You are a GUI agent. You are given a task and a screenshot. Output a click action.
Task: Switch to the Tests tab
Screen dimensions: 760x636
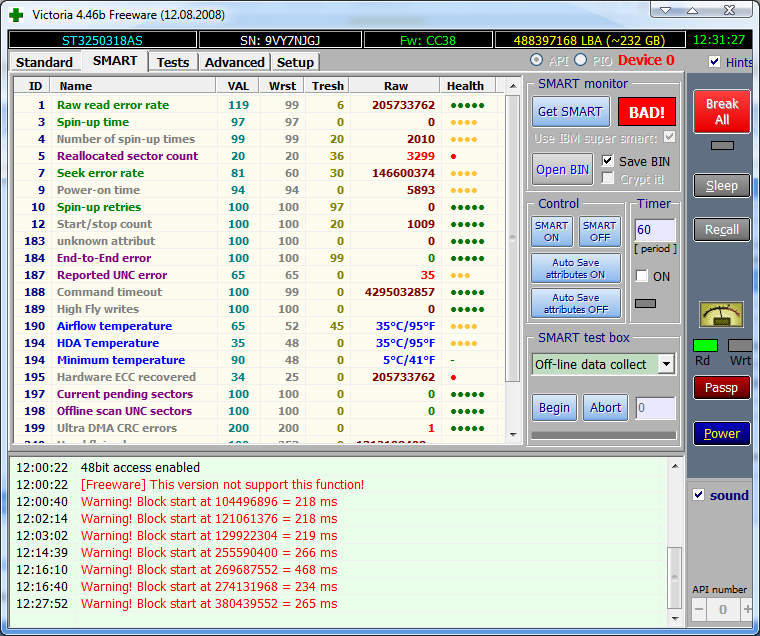pos(173,62)
